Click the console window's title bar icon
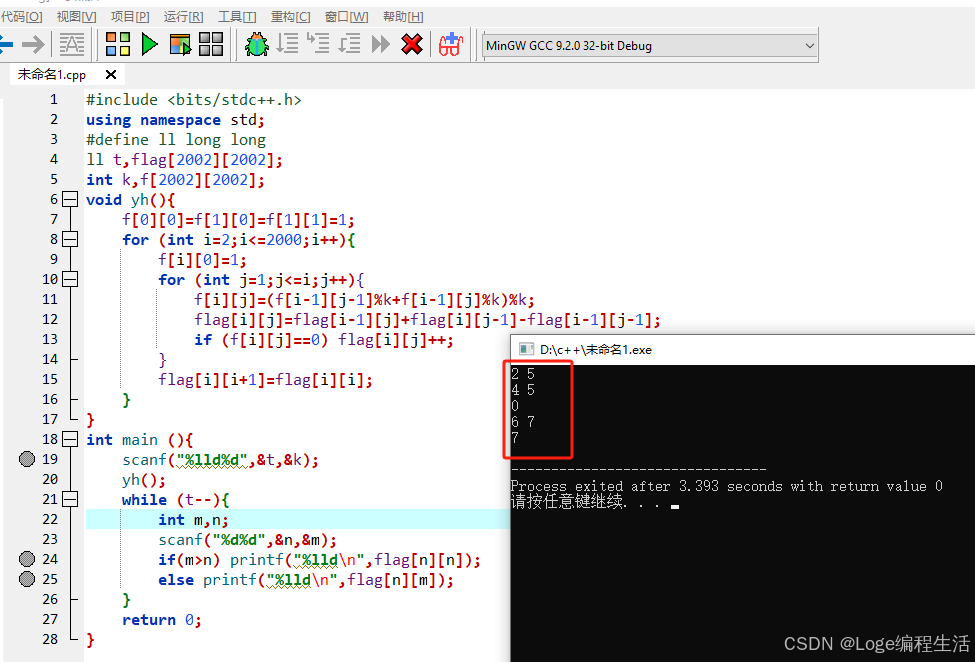The image size is (975, 662). pos(526,349)
